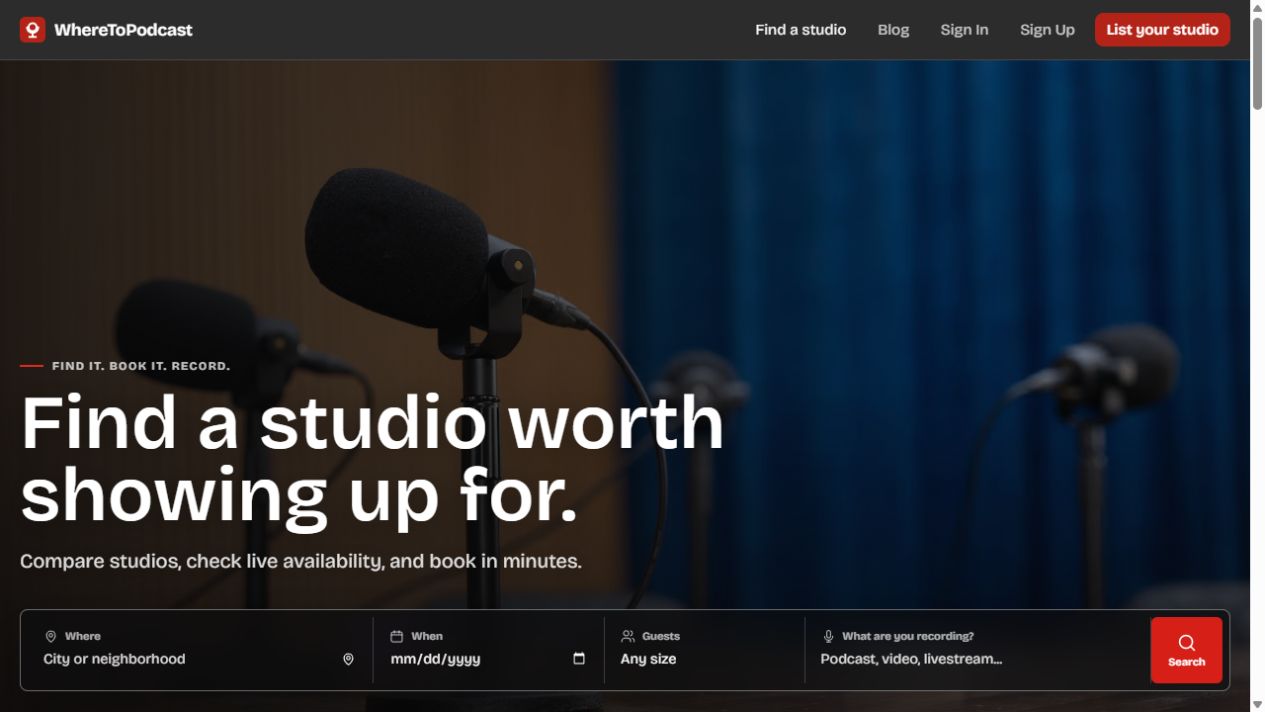Image resolution: width=1265 pixels, height=712 pixels.
Task: Go to the Blog page
Action: click(893, 30)
